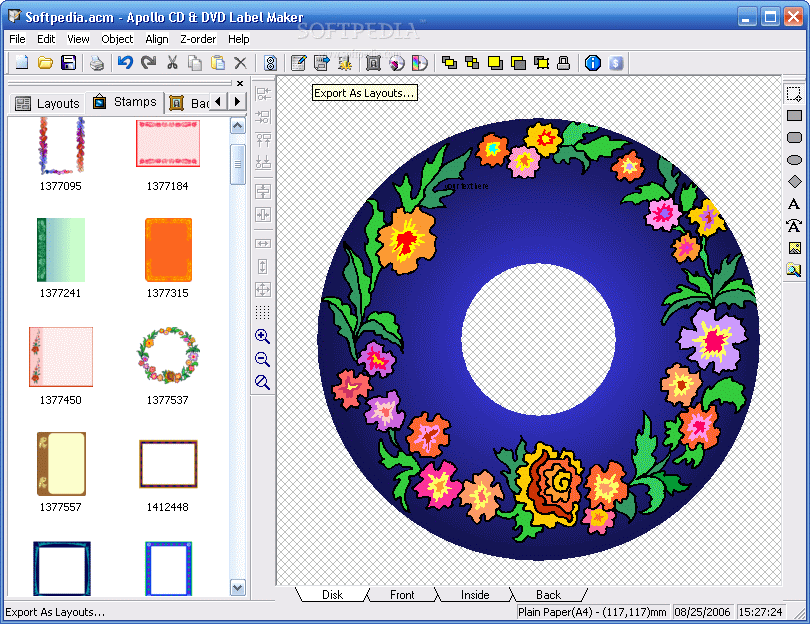This screenshot has width=810, height=624.
Task: Pick the Ellipse shape tool
Action: (795, 159)
